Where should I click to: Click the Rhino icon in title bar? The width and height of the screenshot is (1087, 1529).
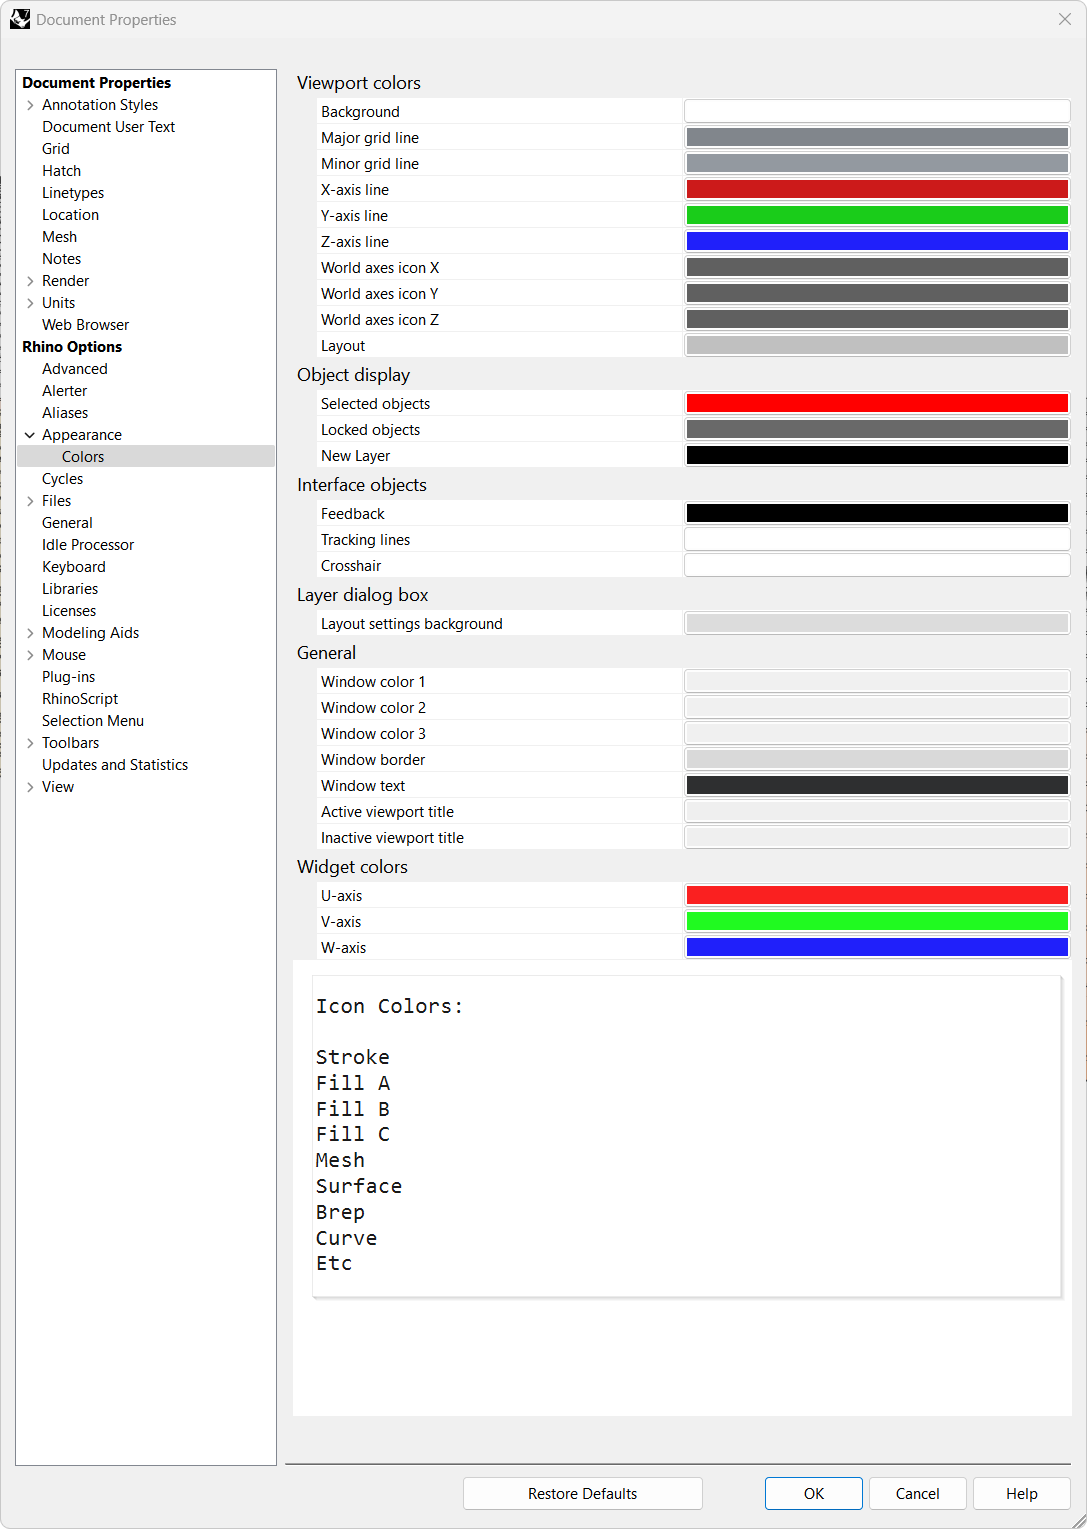point(20,19)
